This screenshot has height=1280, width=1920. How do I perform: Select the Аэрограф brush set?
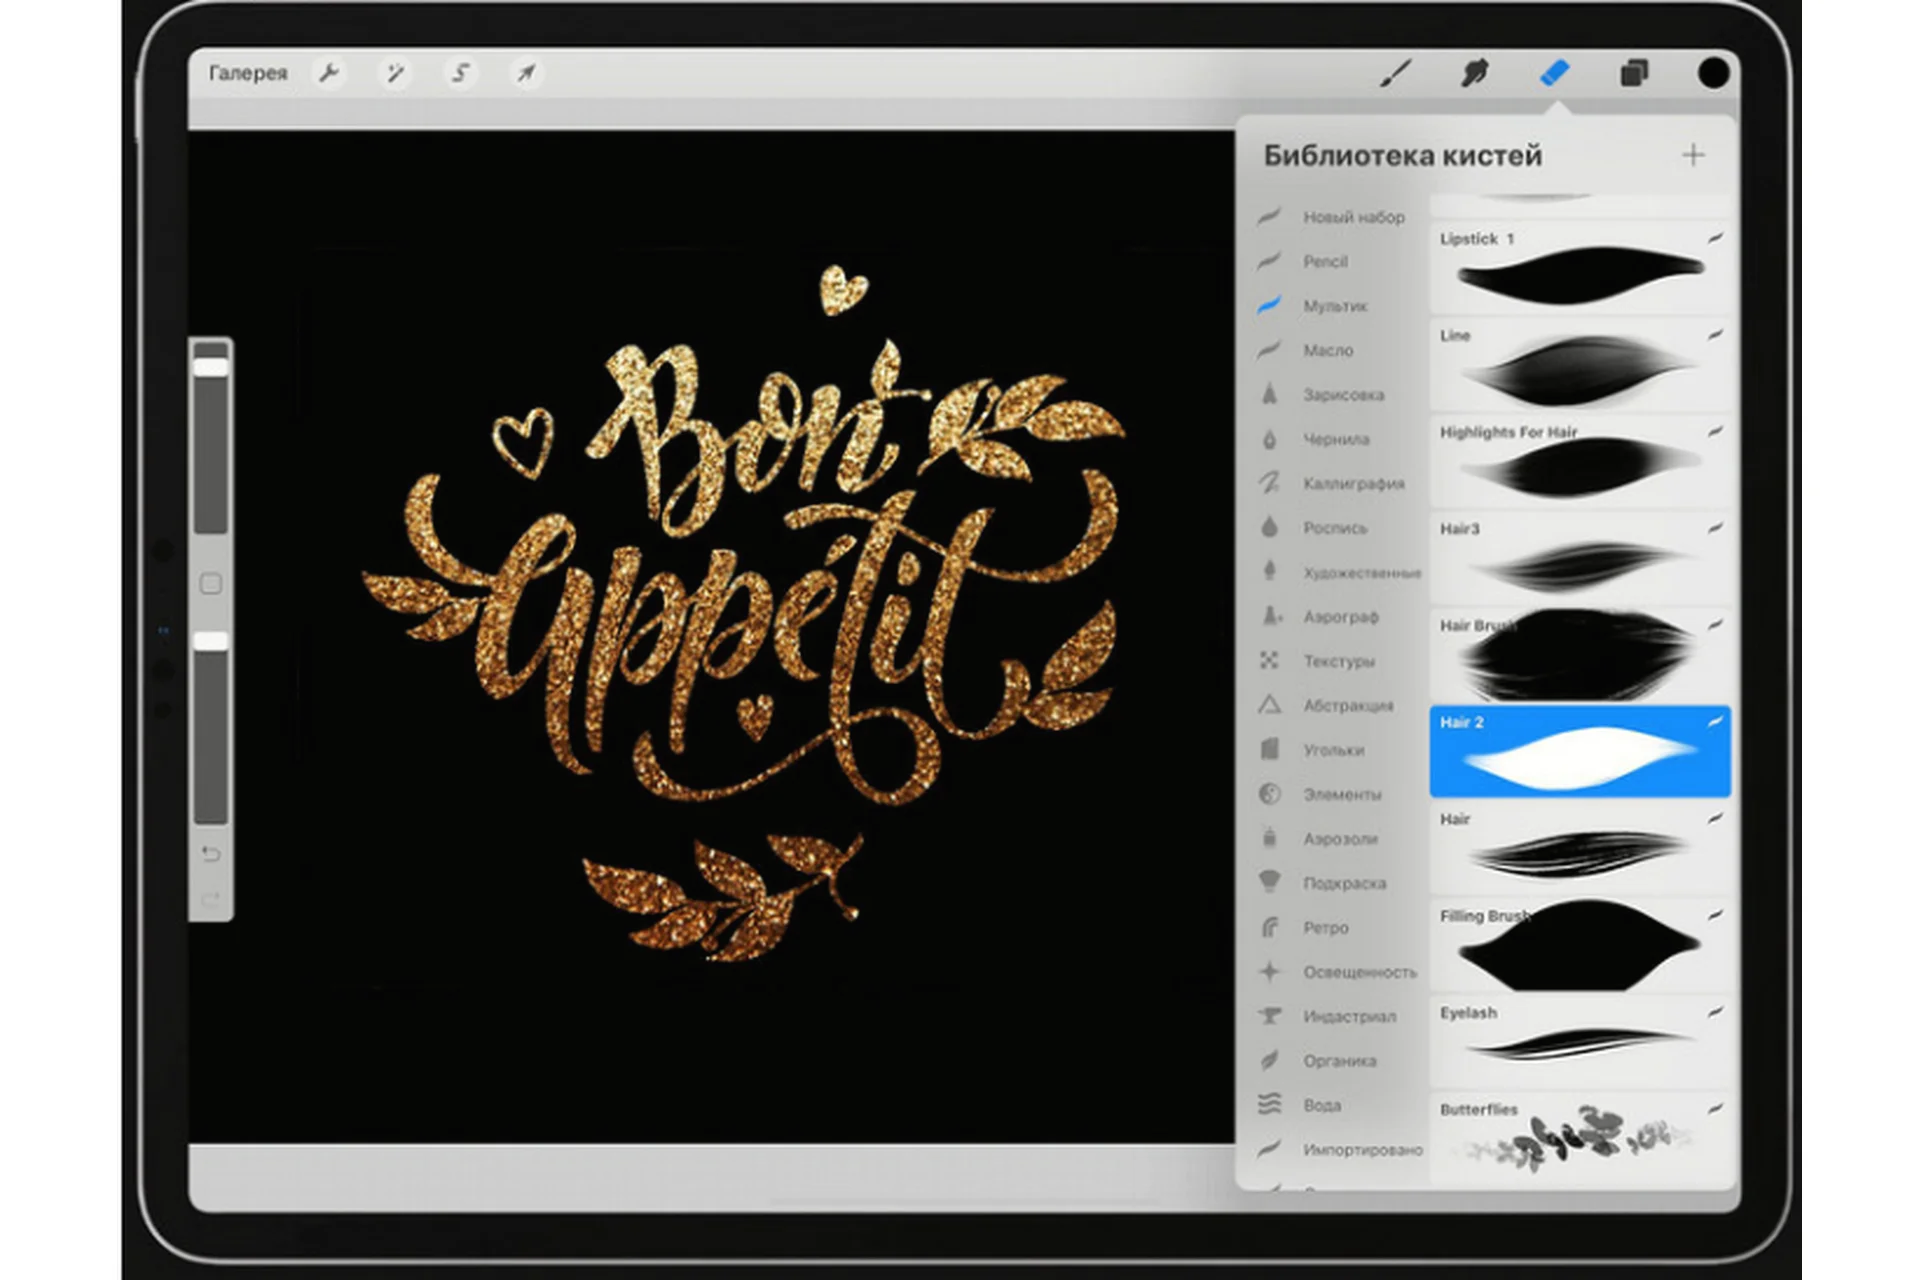click(1340, 617)
